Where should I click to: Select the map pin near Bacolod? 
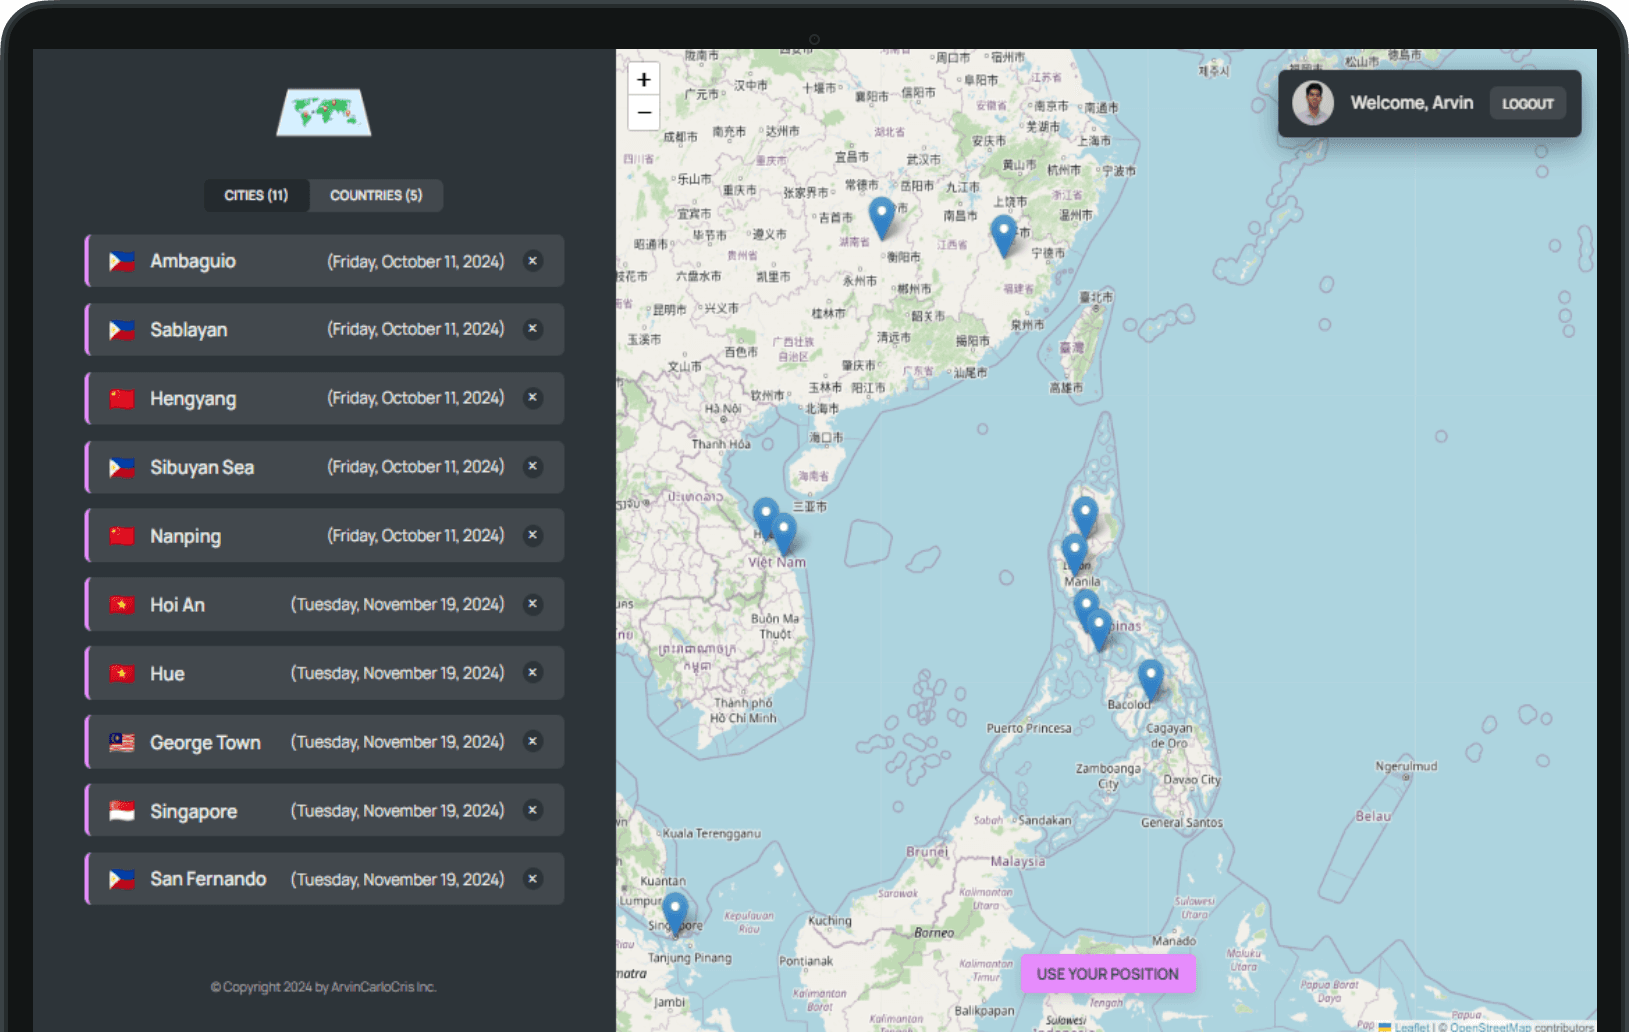tap(1151, 679)
